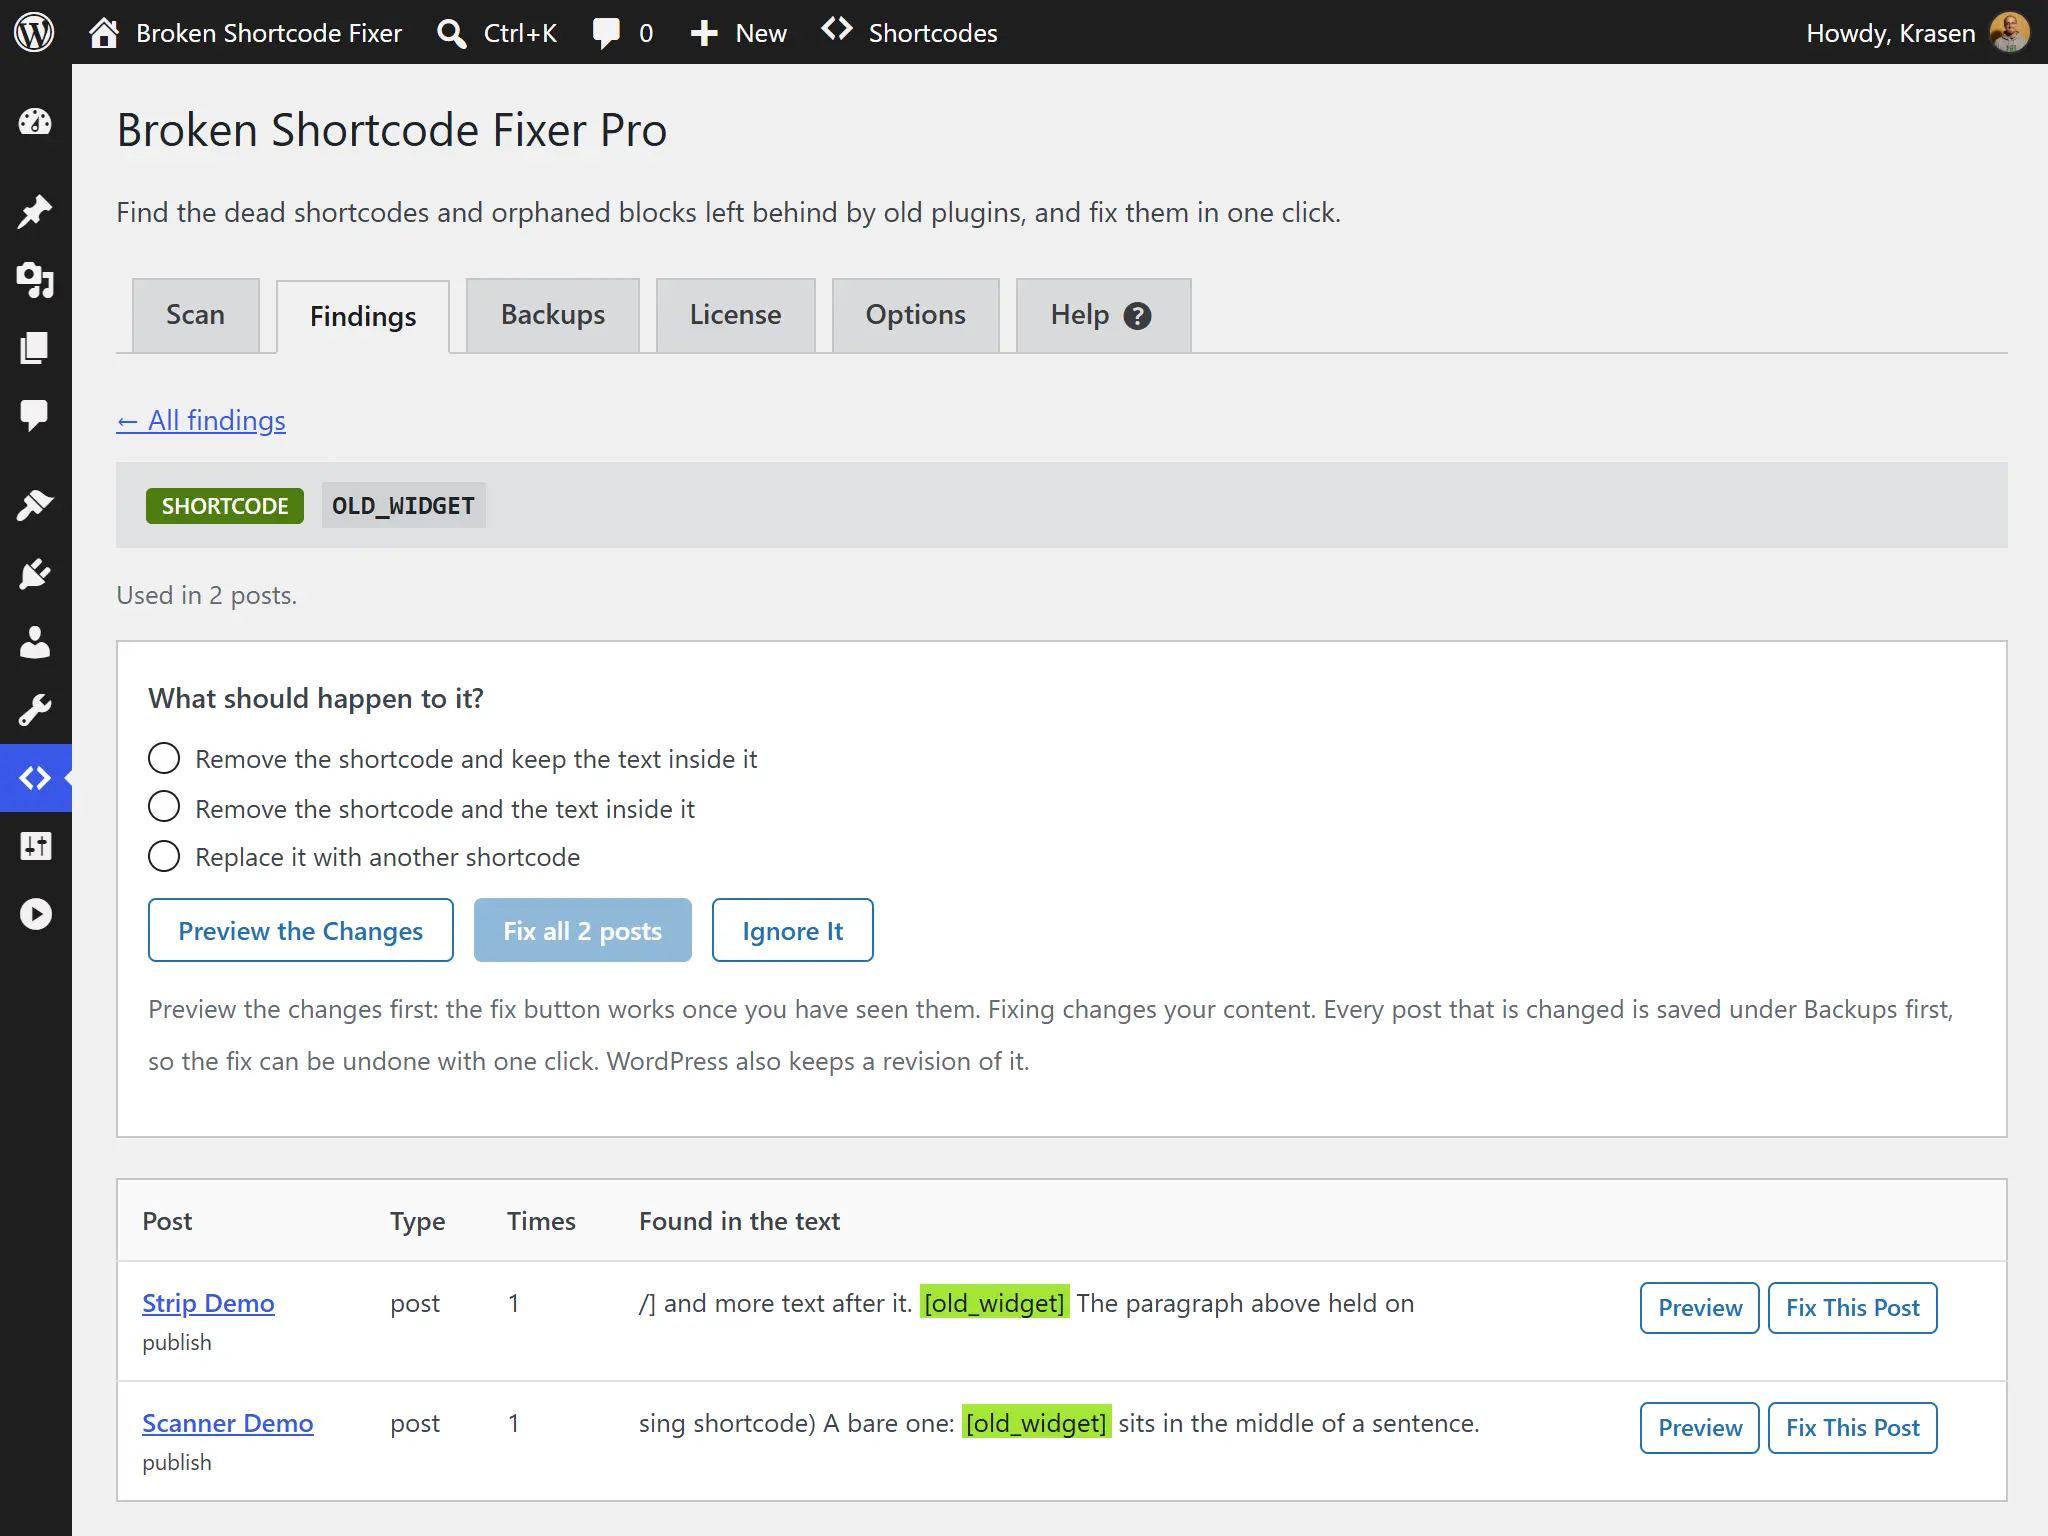Click 'New' text in admin bar

(x=761, y=33)
